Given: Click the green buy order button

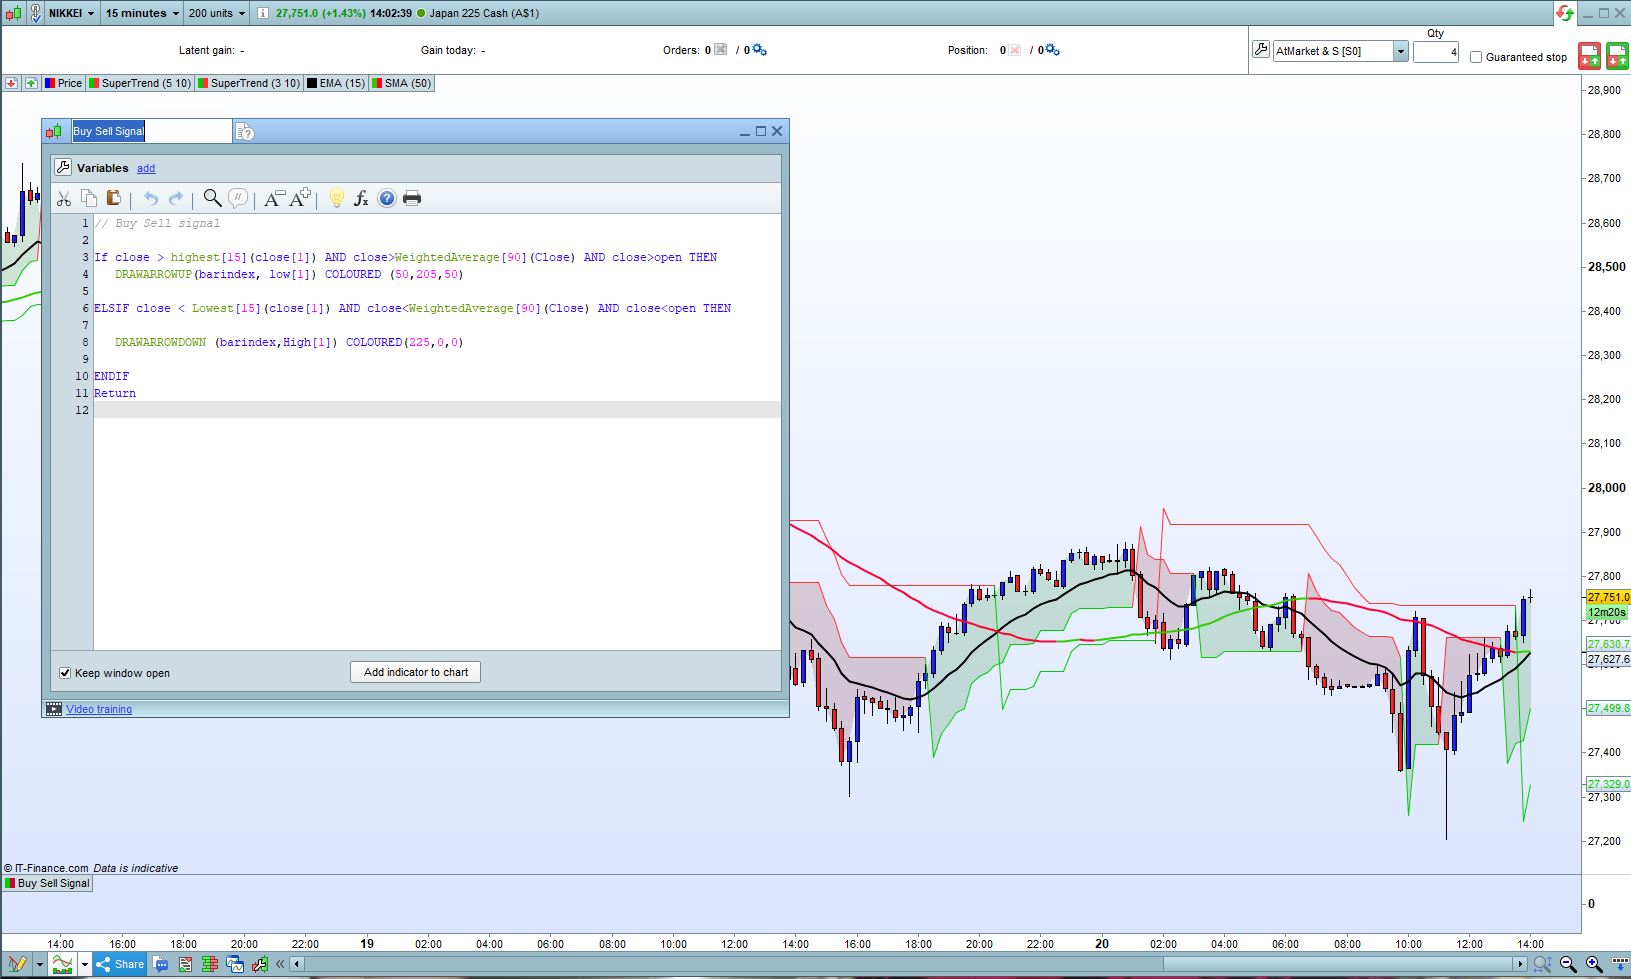Looking at the screenshot, I should tap(1617, 56).
